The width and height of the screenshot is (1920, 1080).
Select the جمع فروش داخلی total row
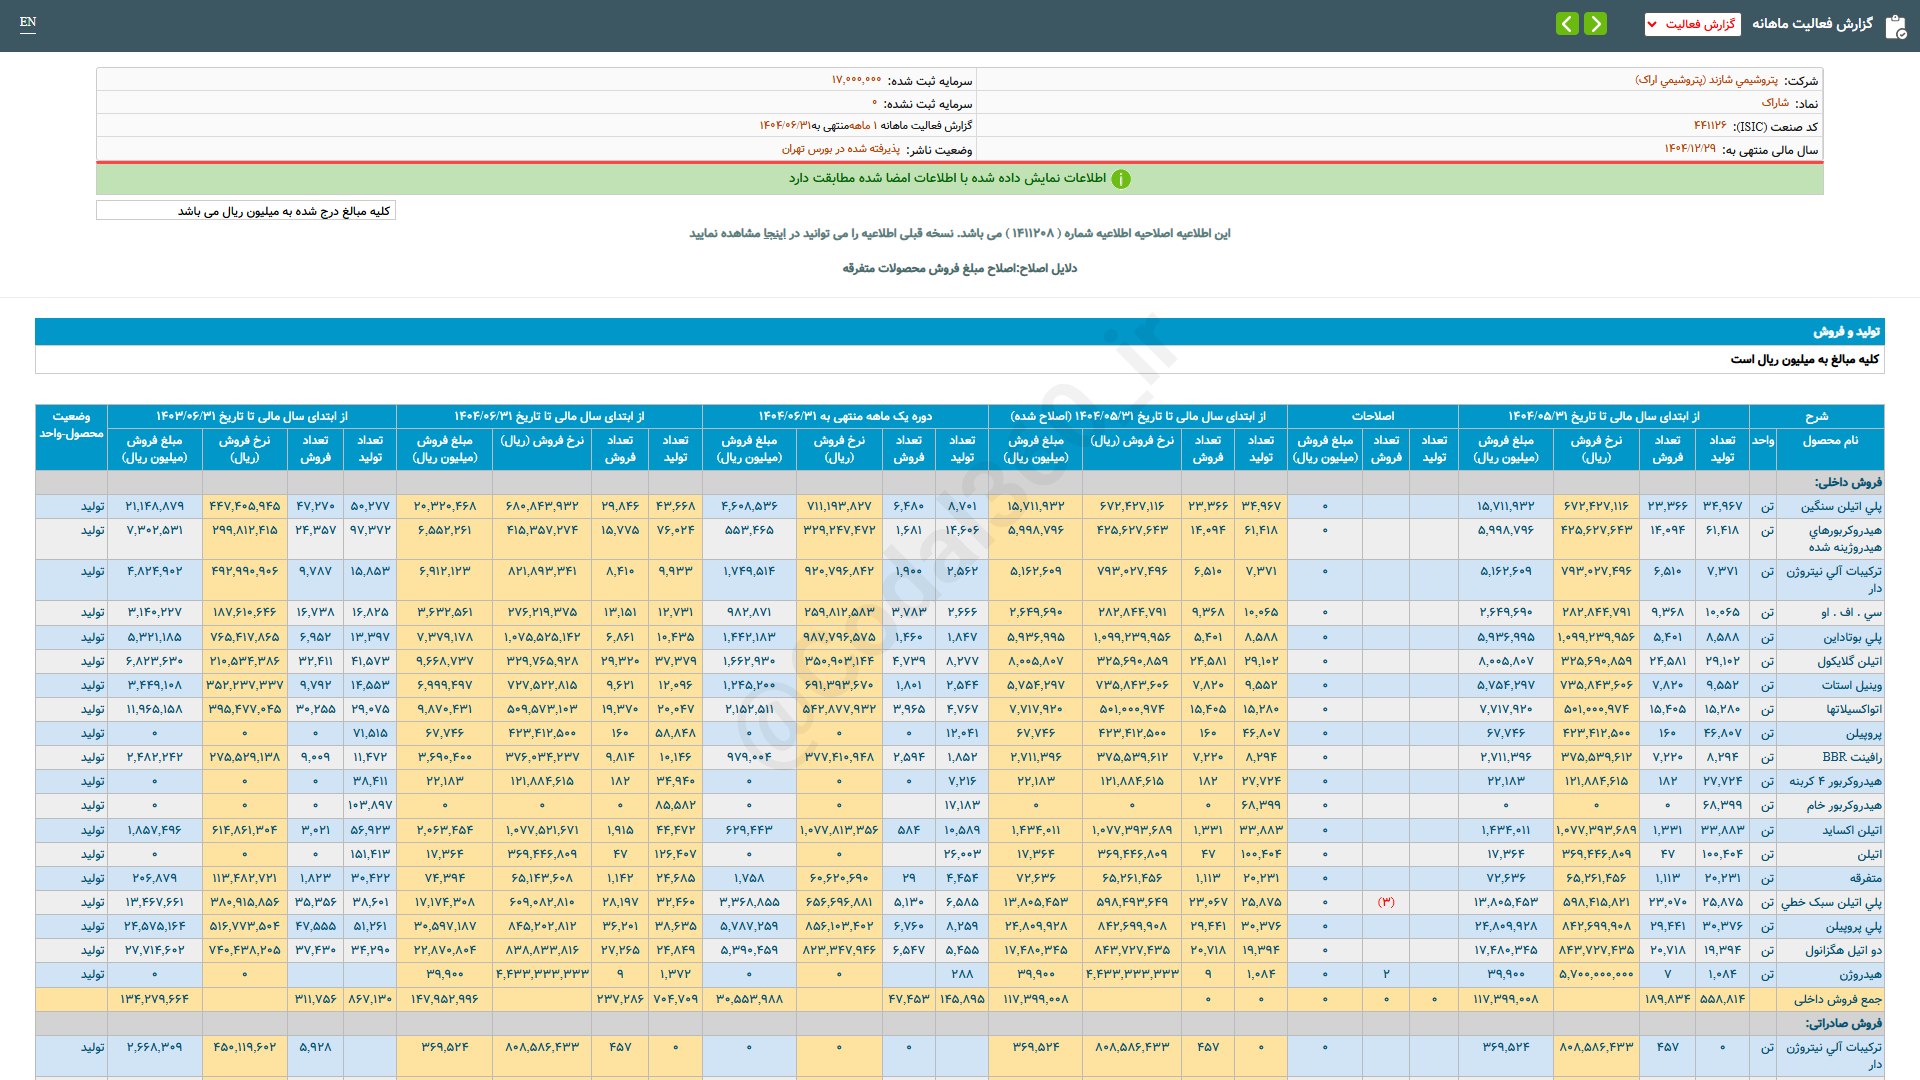point(1837,999)
